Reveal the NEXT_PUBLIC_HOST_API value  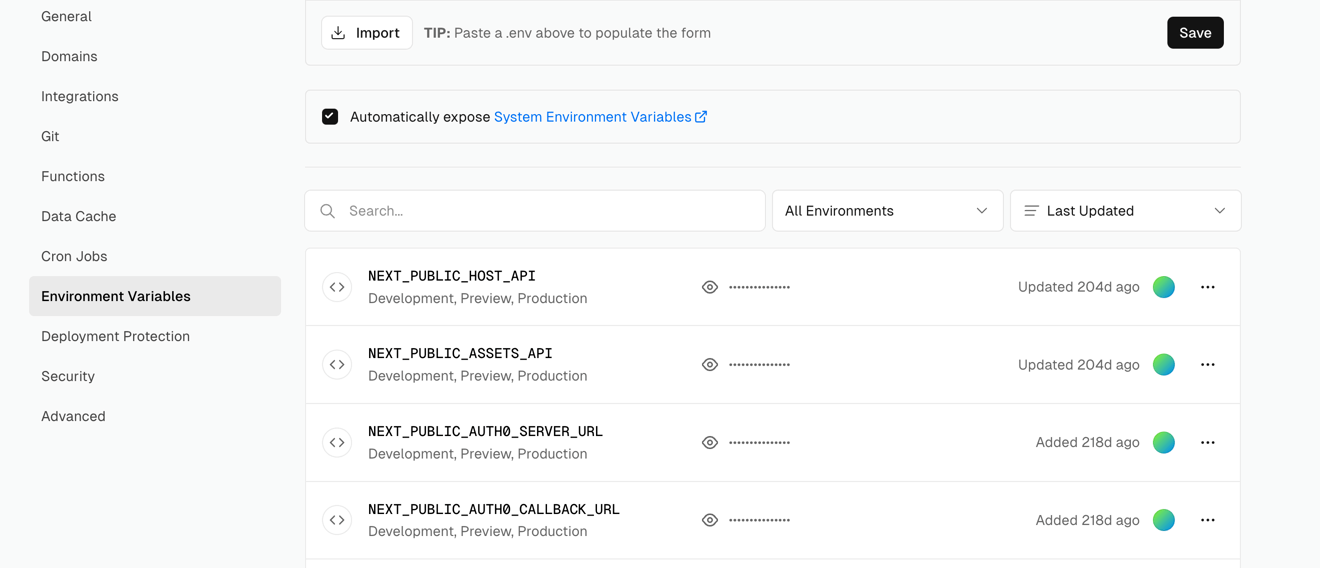click(710, 287)
